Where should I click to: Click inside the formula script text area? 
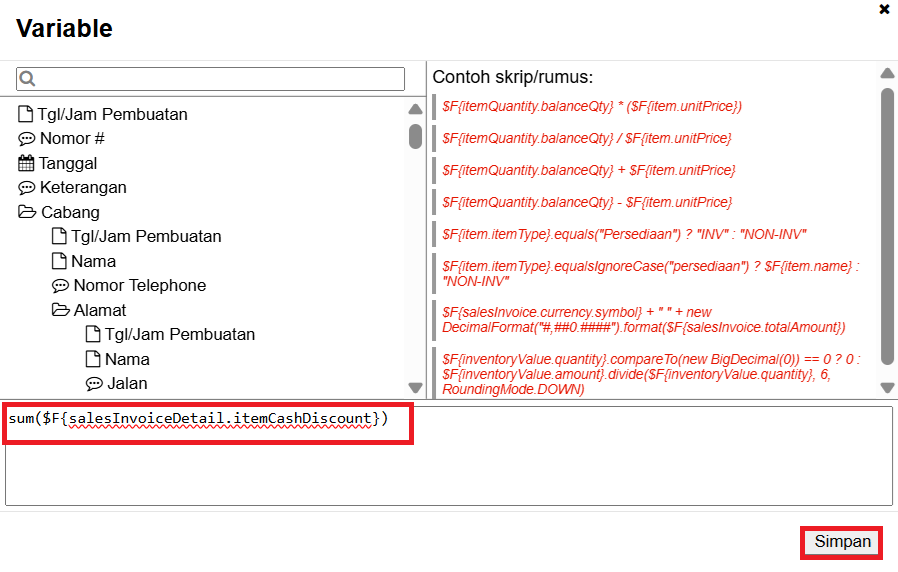[x=448, y=470]
